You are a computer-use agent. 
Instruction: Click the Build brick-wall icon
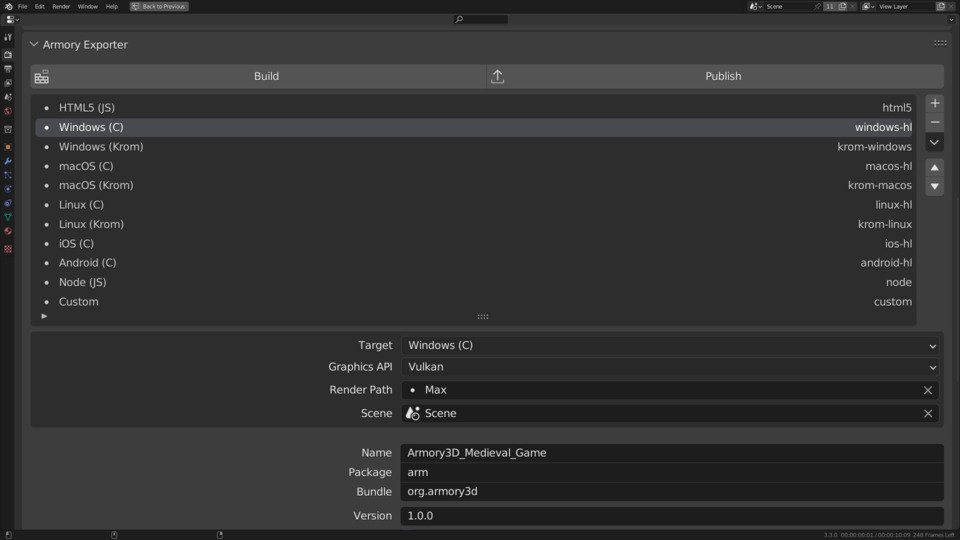pos(42,77)
